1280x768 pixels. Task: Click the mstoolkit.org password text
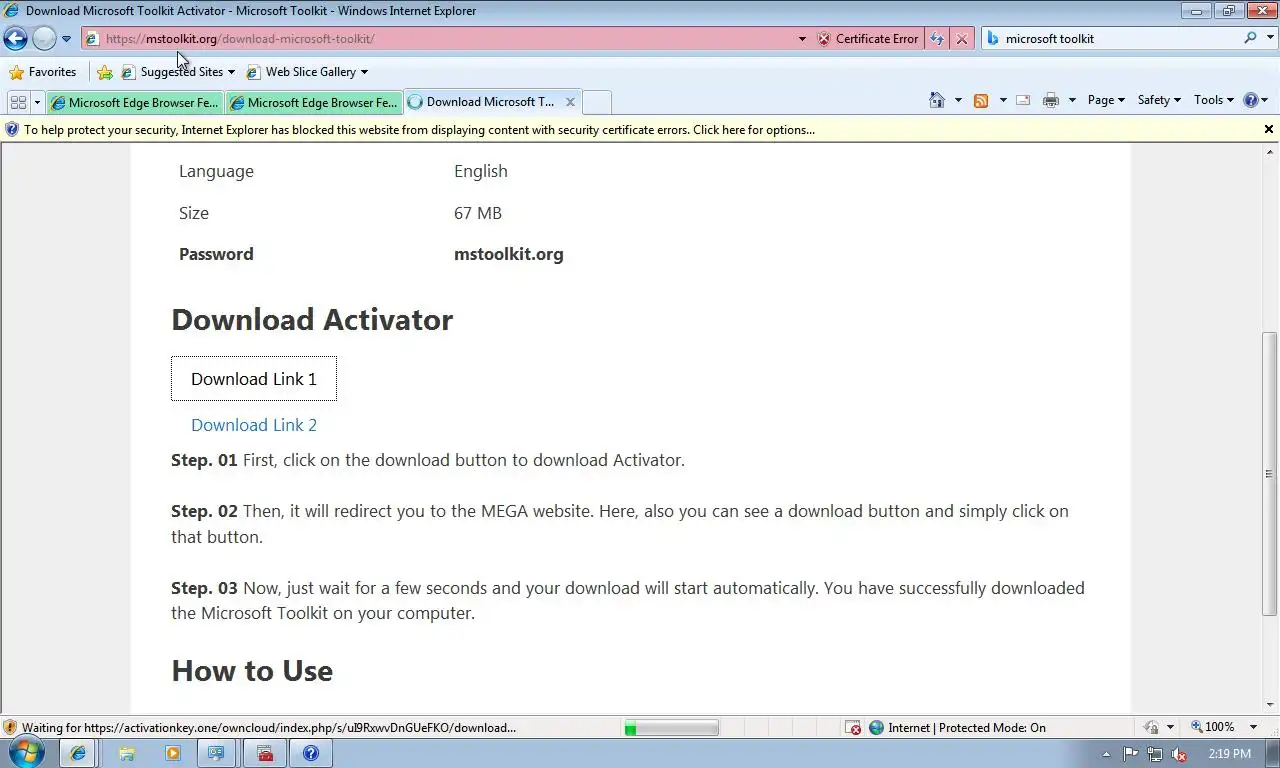509,254
